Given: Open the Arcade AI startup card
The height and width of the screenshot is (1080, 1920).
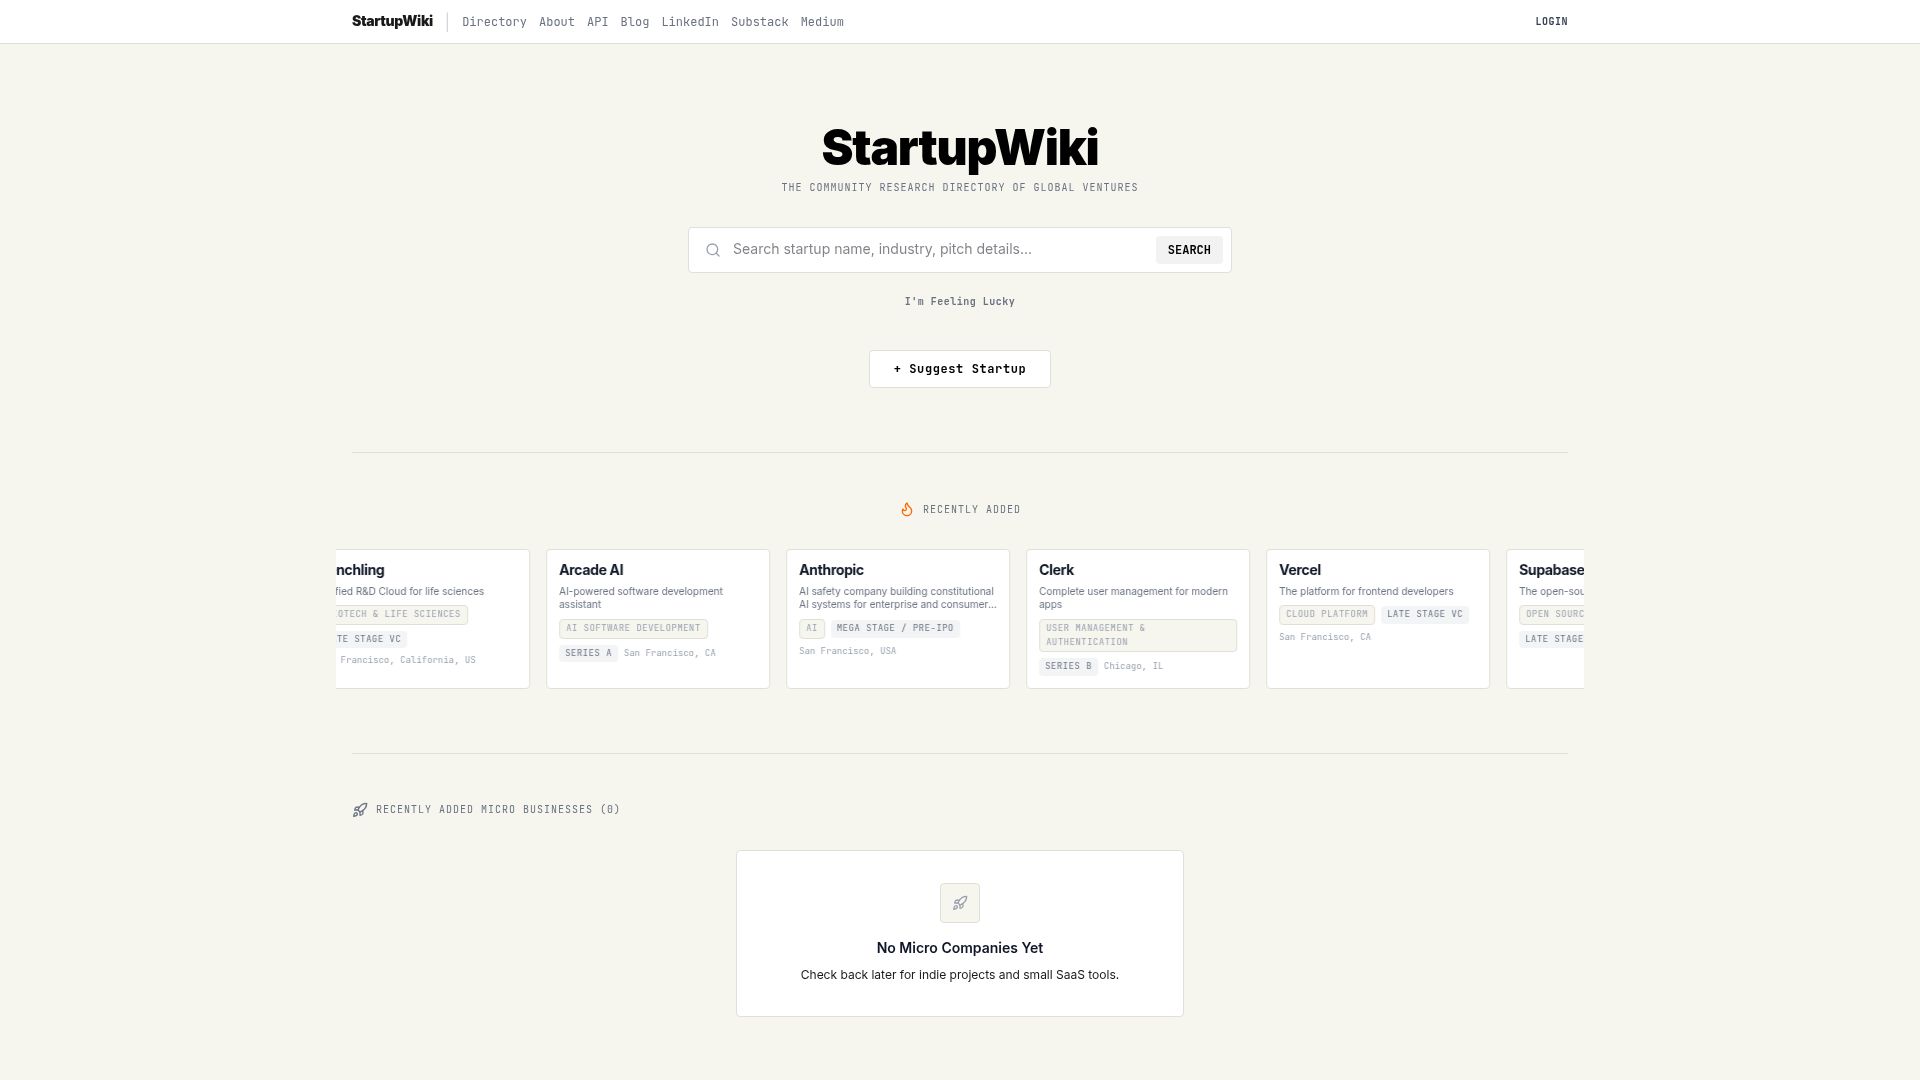Looking at the screenshot, I should click(x=658, y=619).
